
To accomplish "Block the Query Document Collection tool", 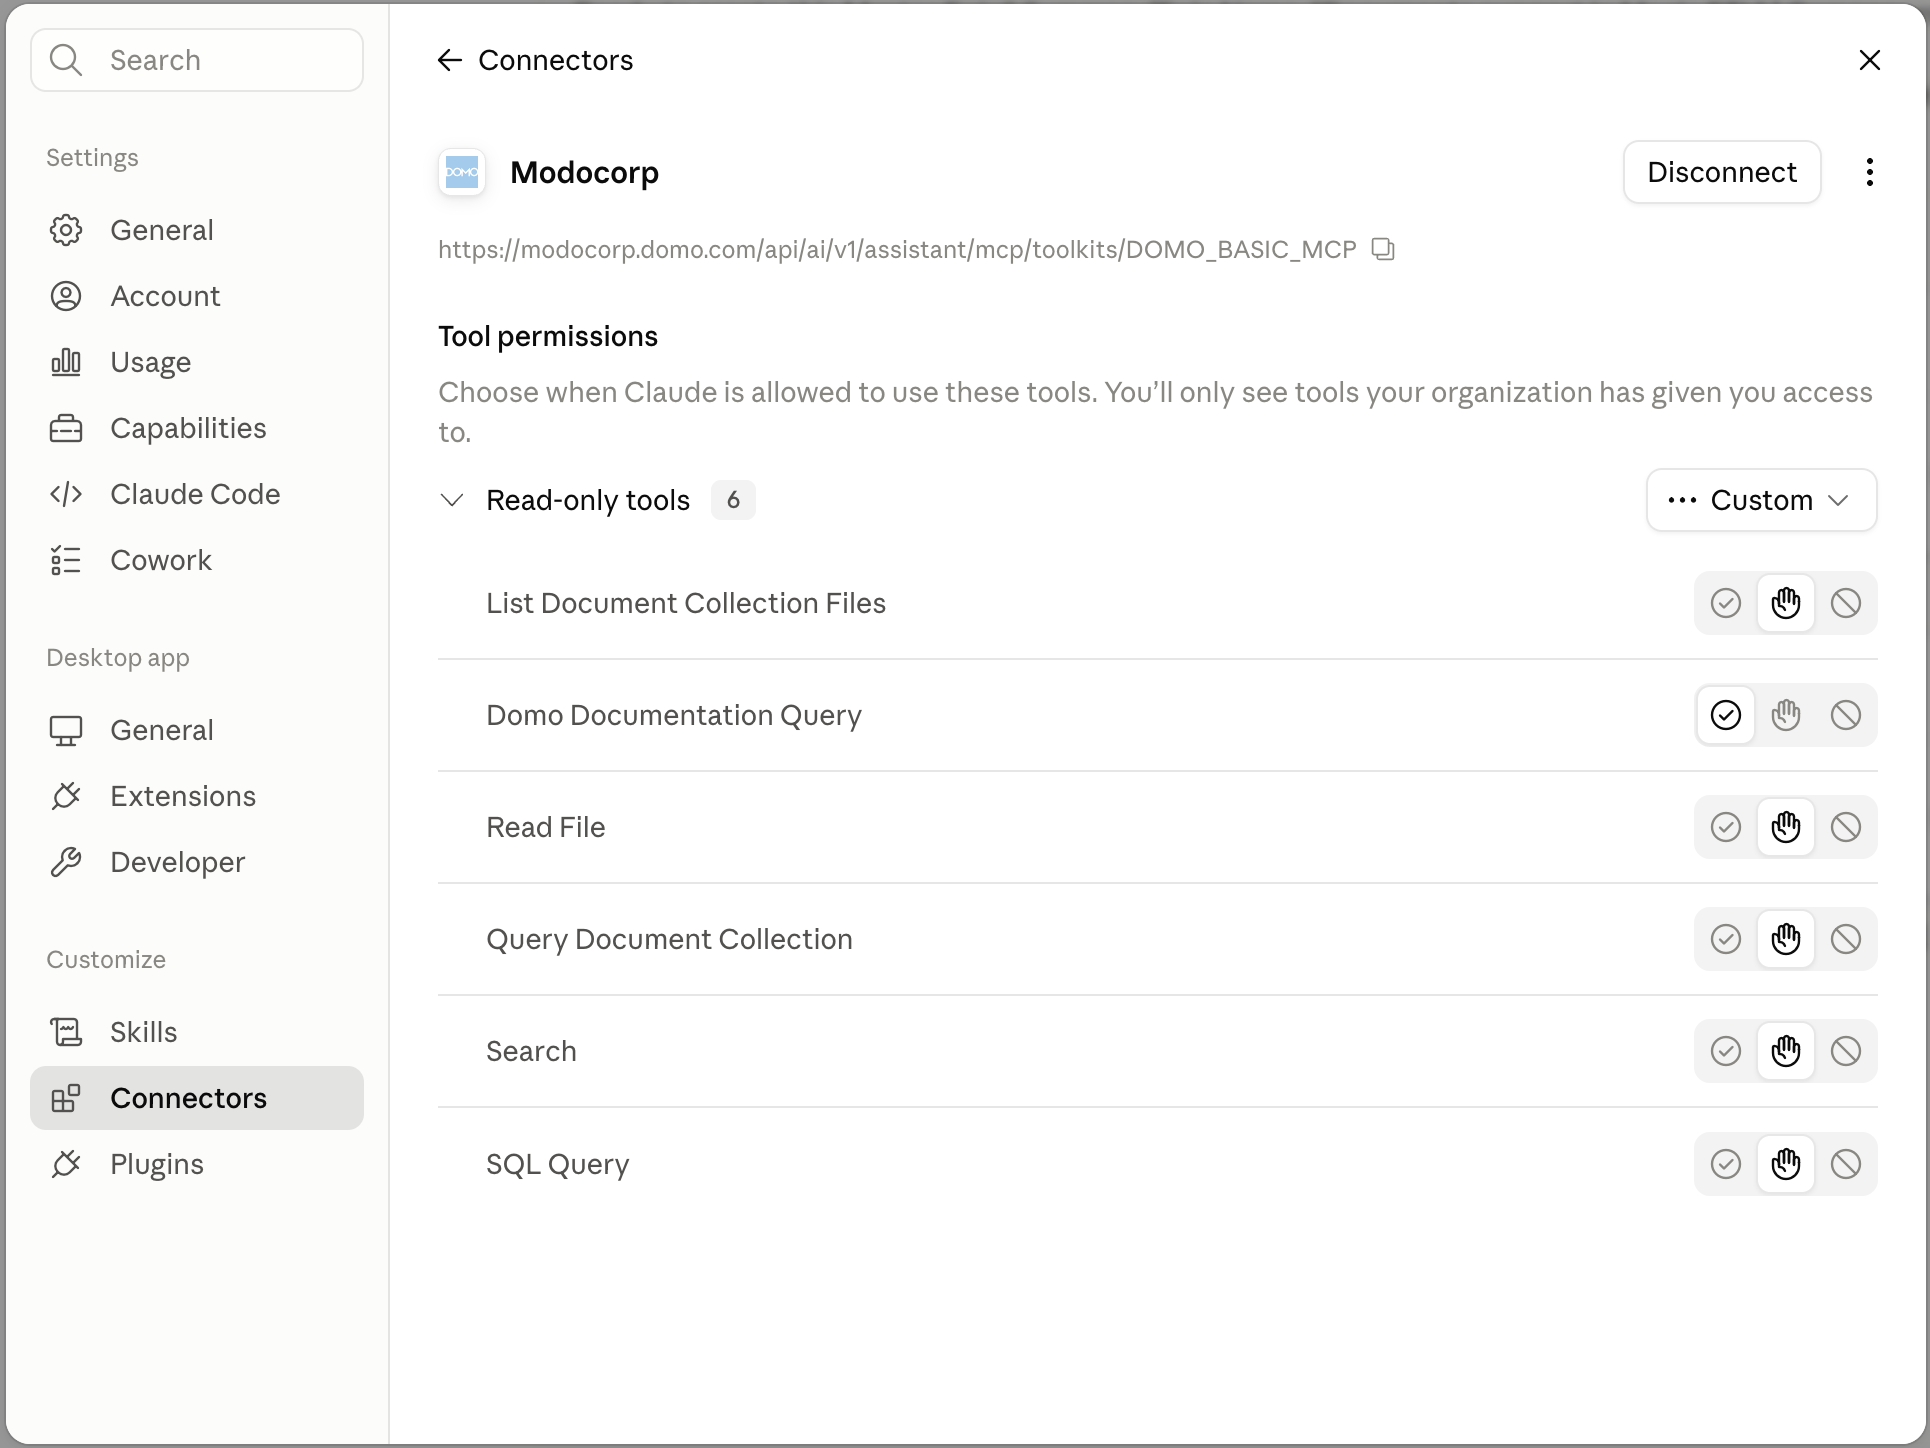I will coord(1846,939).
